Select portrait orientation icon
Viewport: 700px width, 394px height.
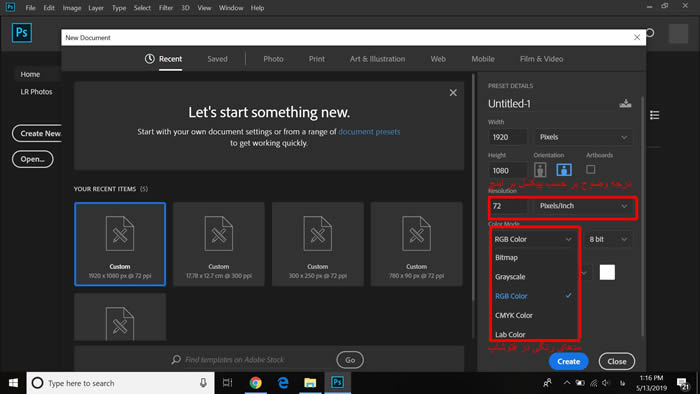(x=540, y=170)
